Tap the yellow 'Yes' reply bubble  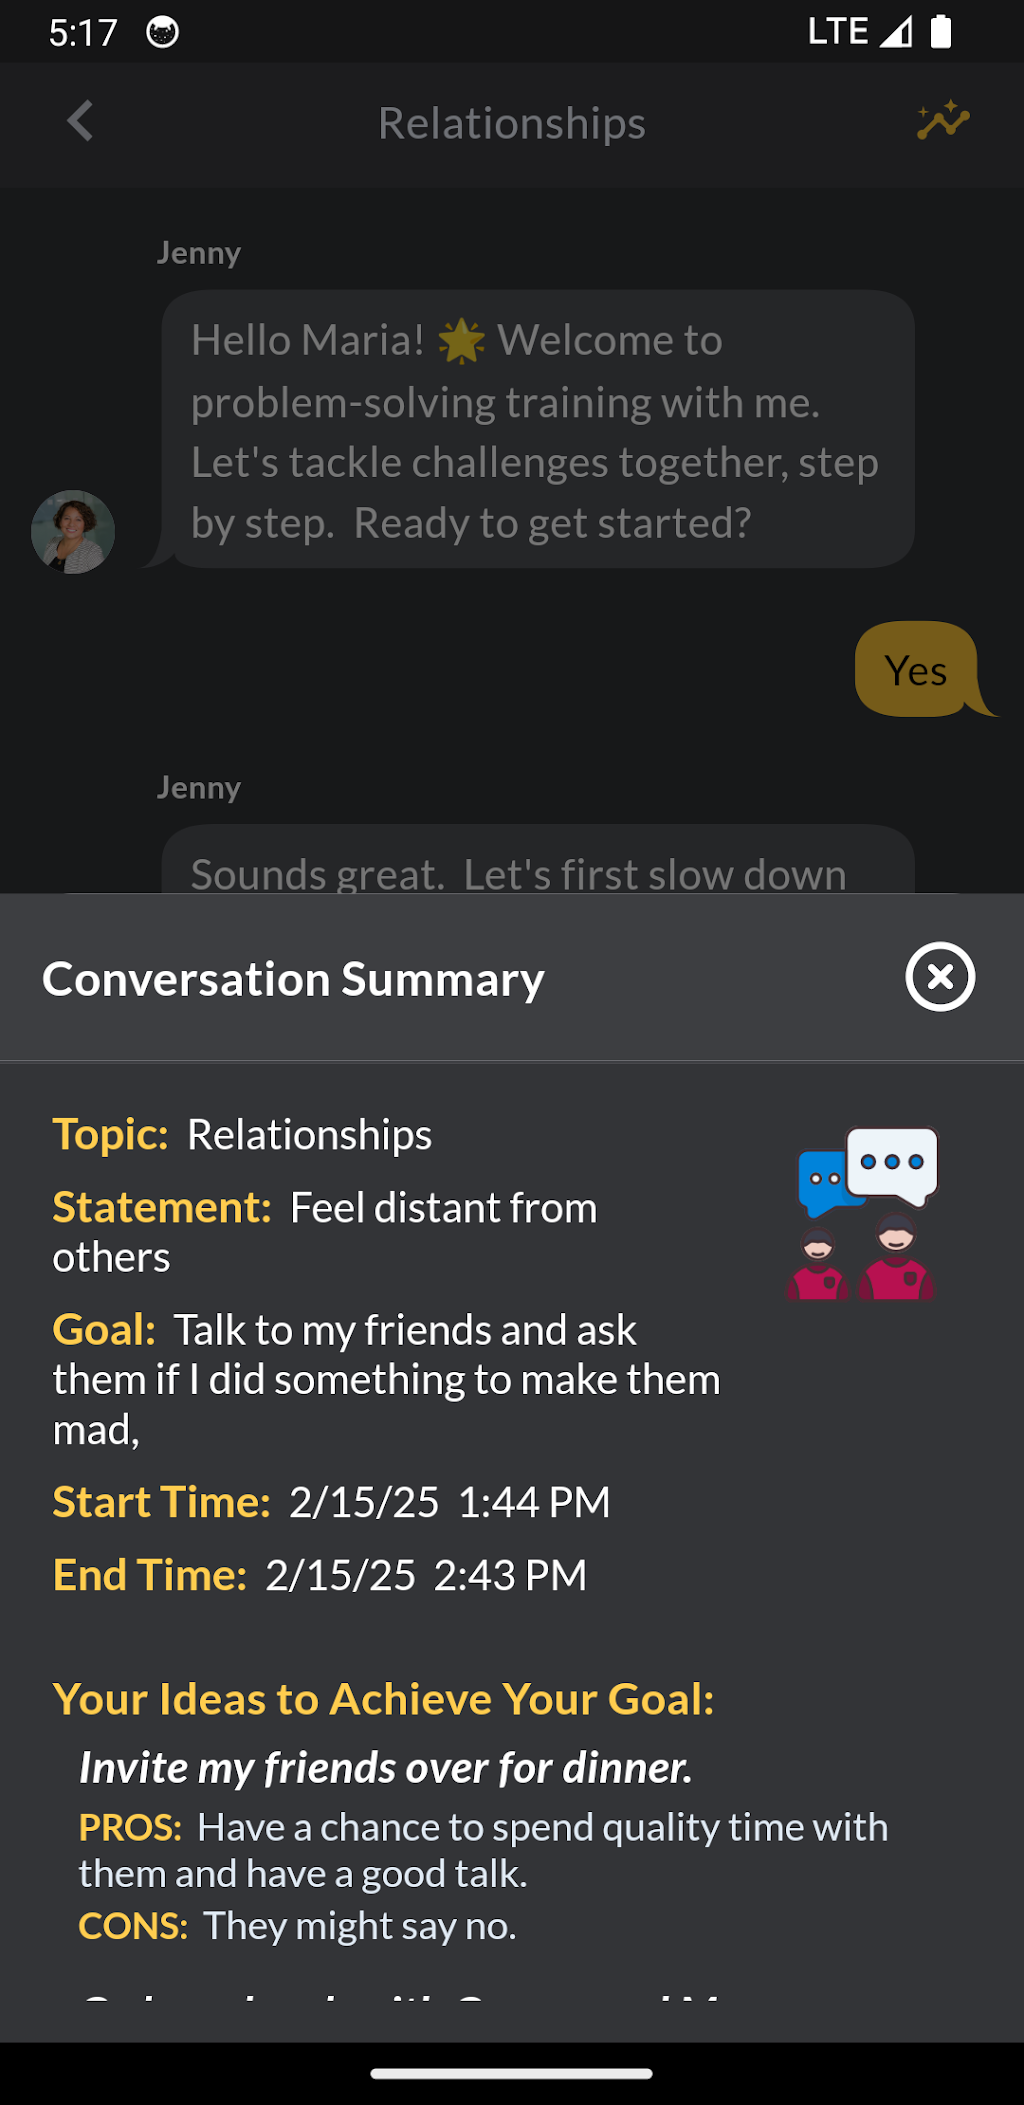click(x=916, y=670)
